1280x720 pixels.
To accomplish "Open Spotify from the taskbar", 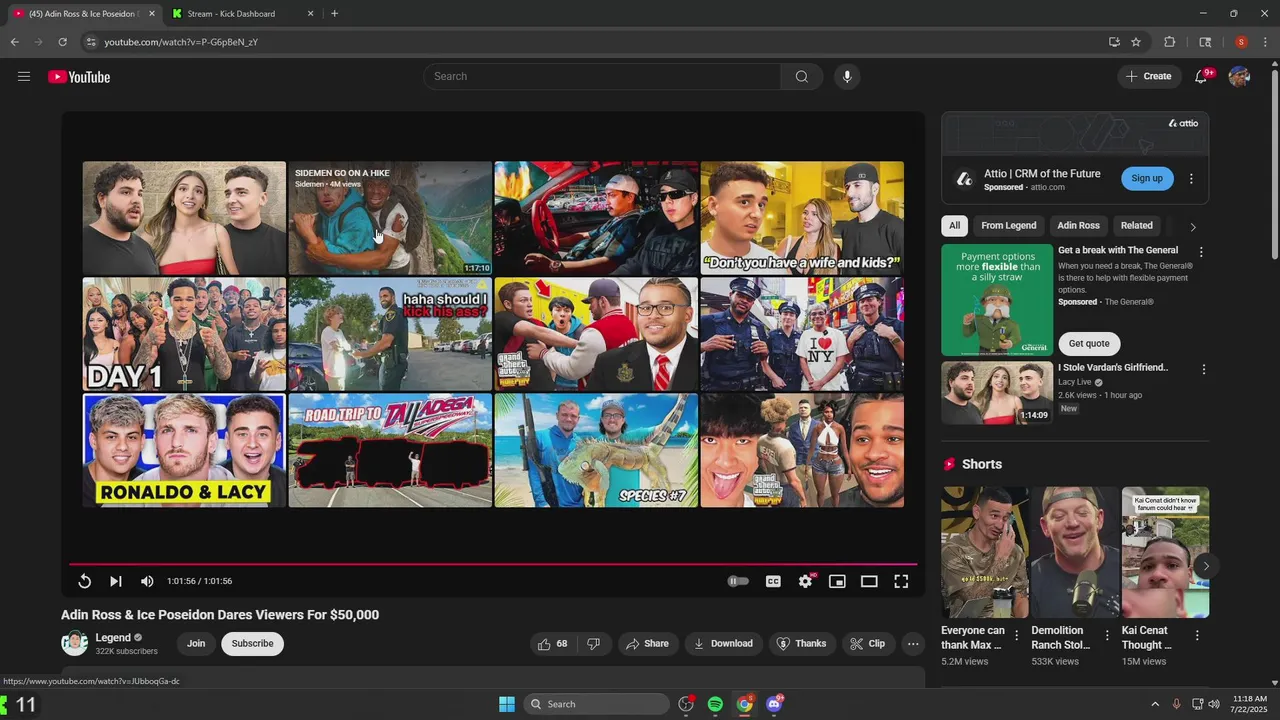I will click(x=715, y=704).
